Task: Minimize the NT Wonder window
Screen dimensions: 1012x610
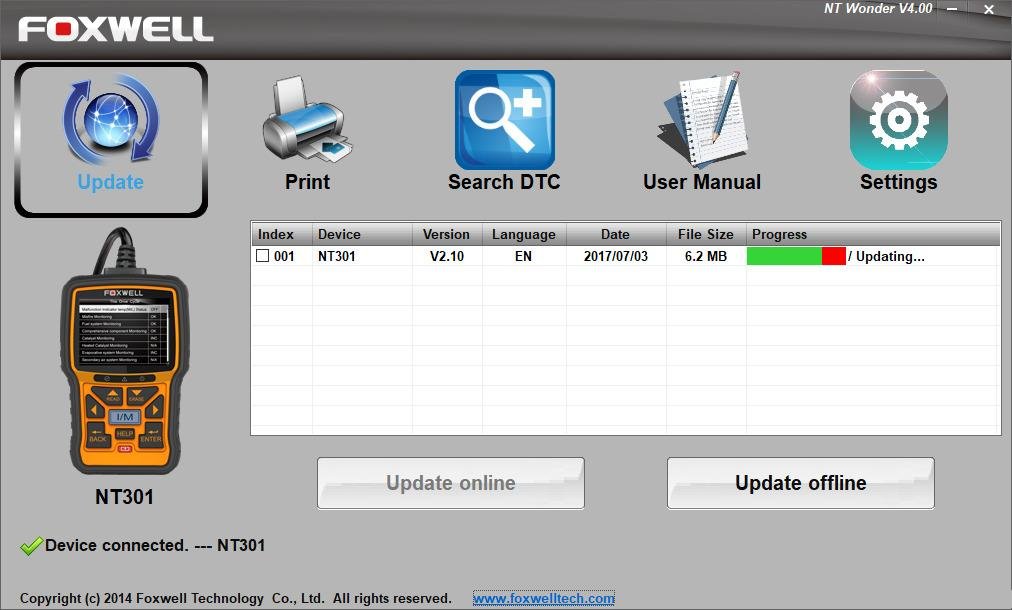Action: point(952,9)
